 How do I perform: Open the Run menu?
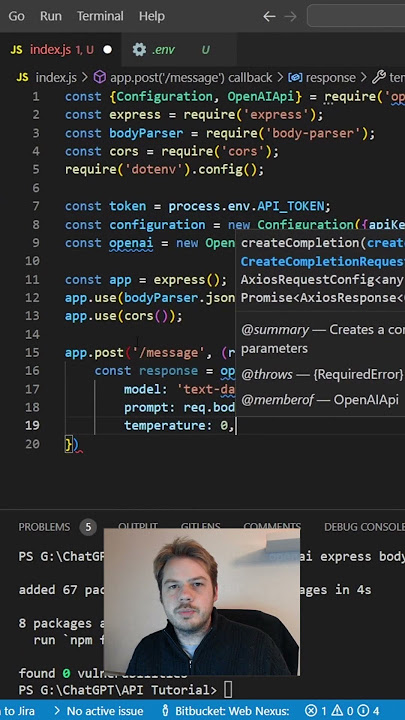pyautogui.click(x=51, y=16)
